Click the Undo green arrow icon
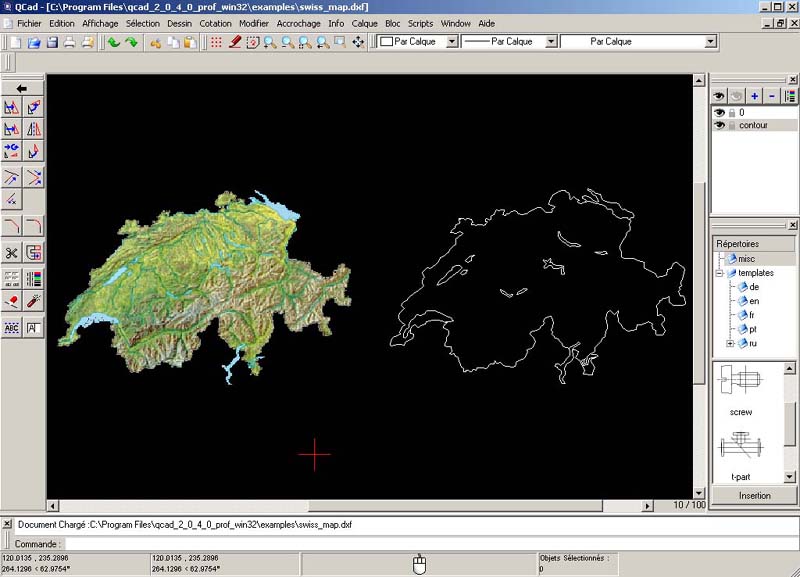The image size is (800, 577). 113,42
